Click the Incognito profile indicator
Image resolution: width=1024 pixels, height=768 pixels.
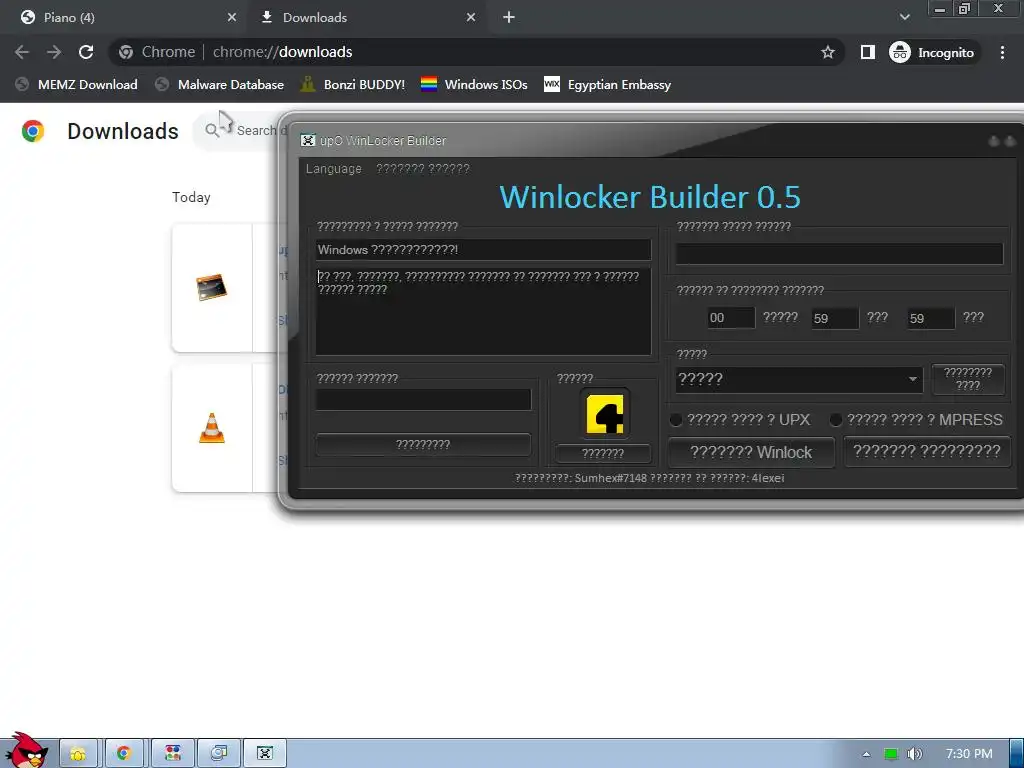(932, 52)
